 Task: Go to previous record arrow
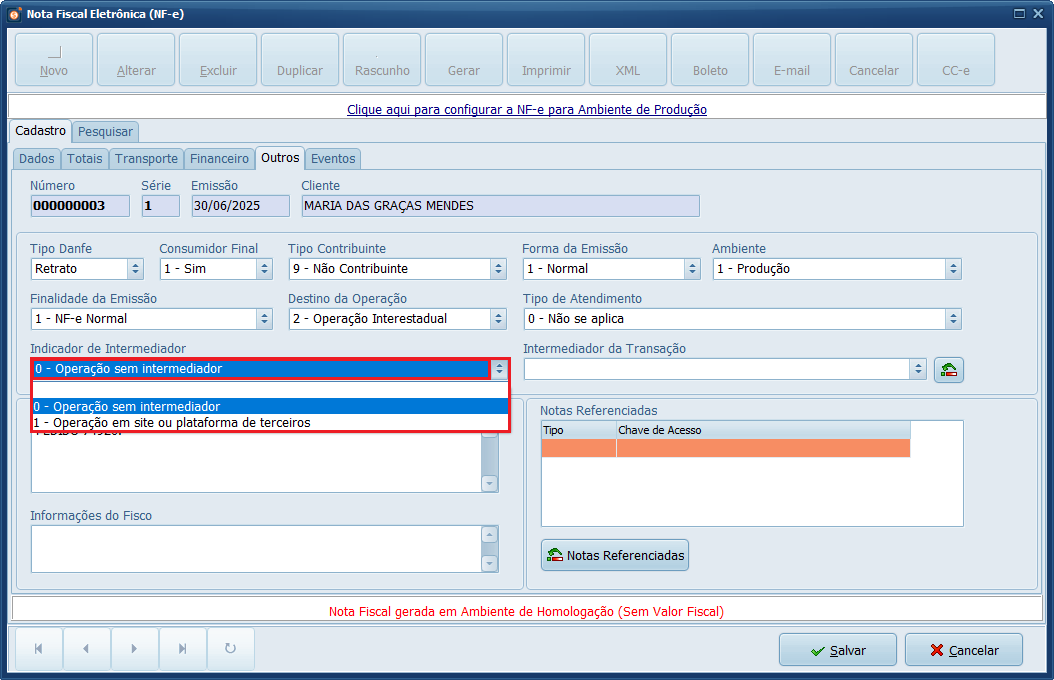(86, 649)
